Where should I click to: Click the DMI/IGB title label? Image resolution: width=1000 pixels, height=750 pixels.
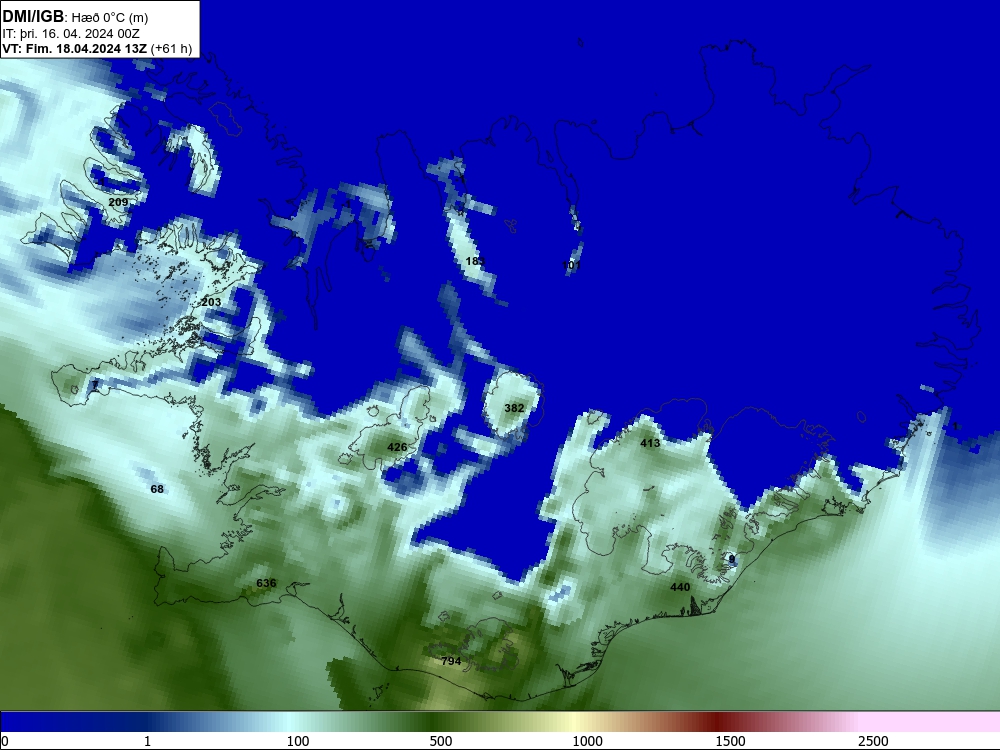[x=33, y=17]
